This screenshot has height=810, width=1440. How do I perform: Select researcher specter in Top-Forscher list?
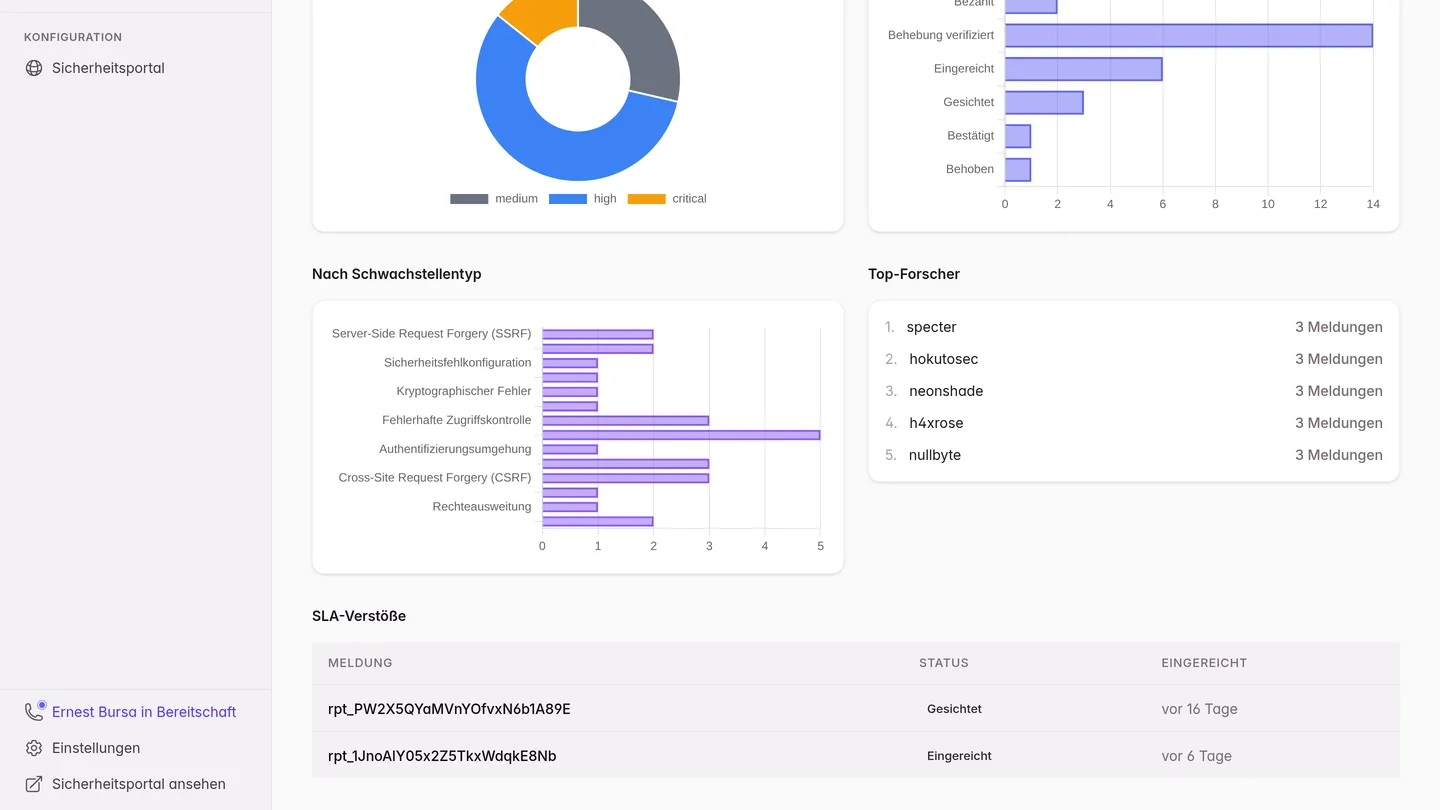click(932, 327)
